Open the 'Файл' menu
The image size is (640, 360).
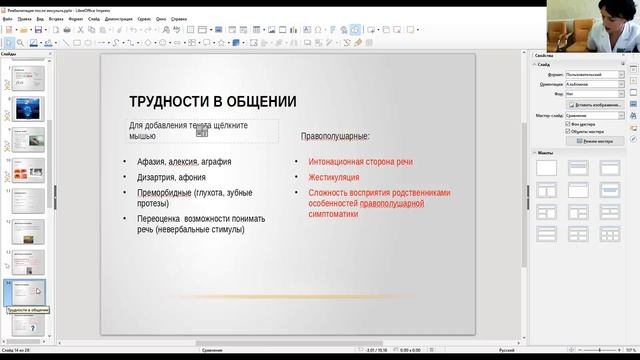click(7, 19)
